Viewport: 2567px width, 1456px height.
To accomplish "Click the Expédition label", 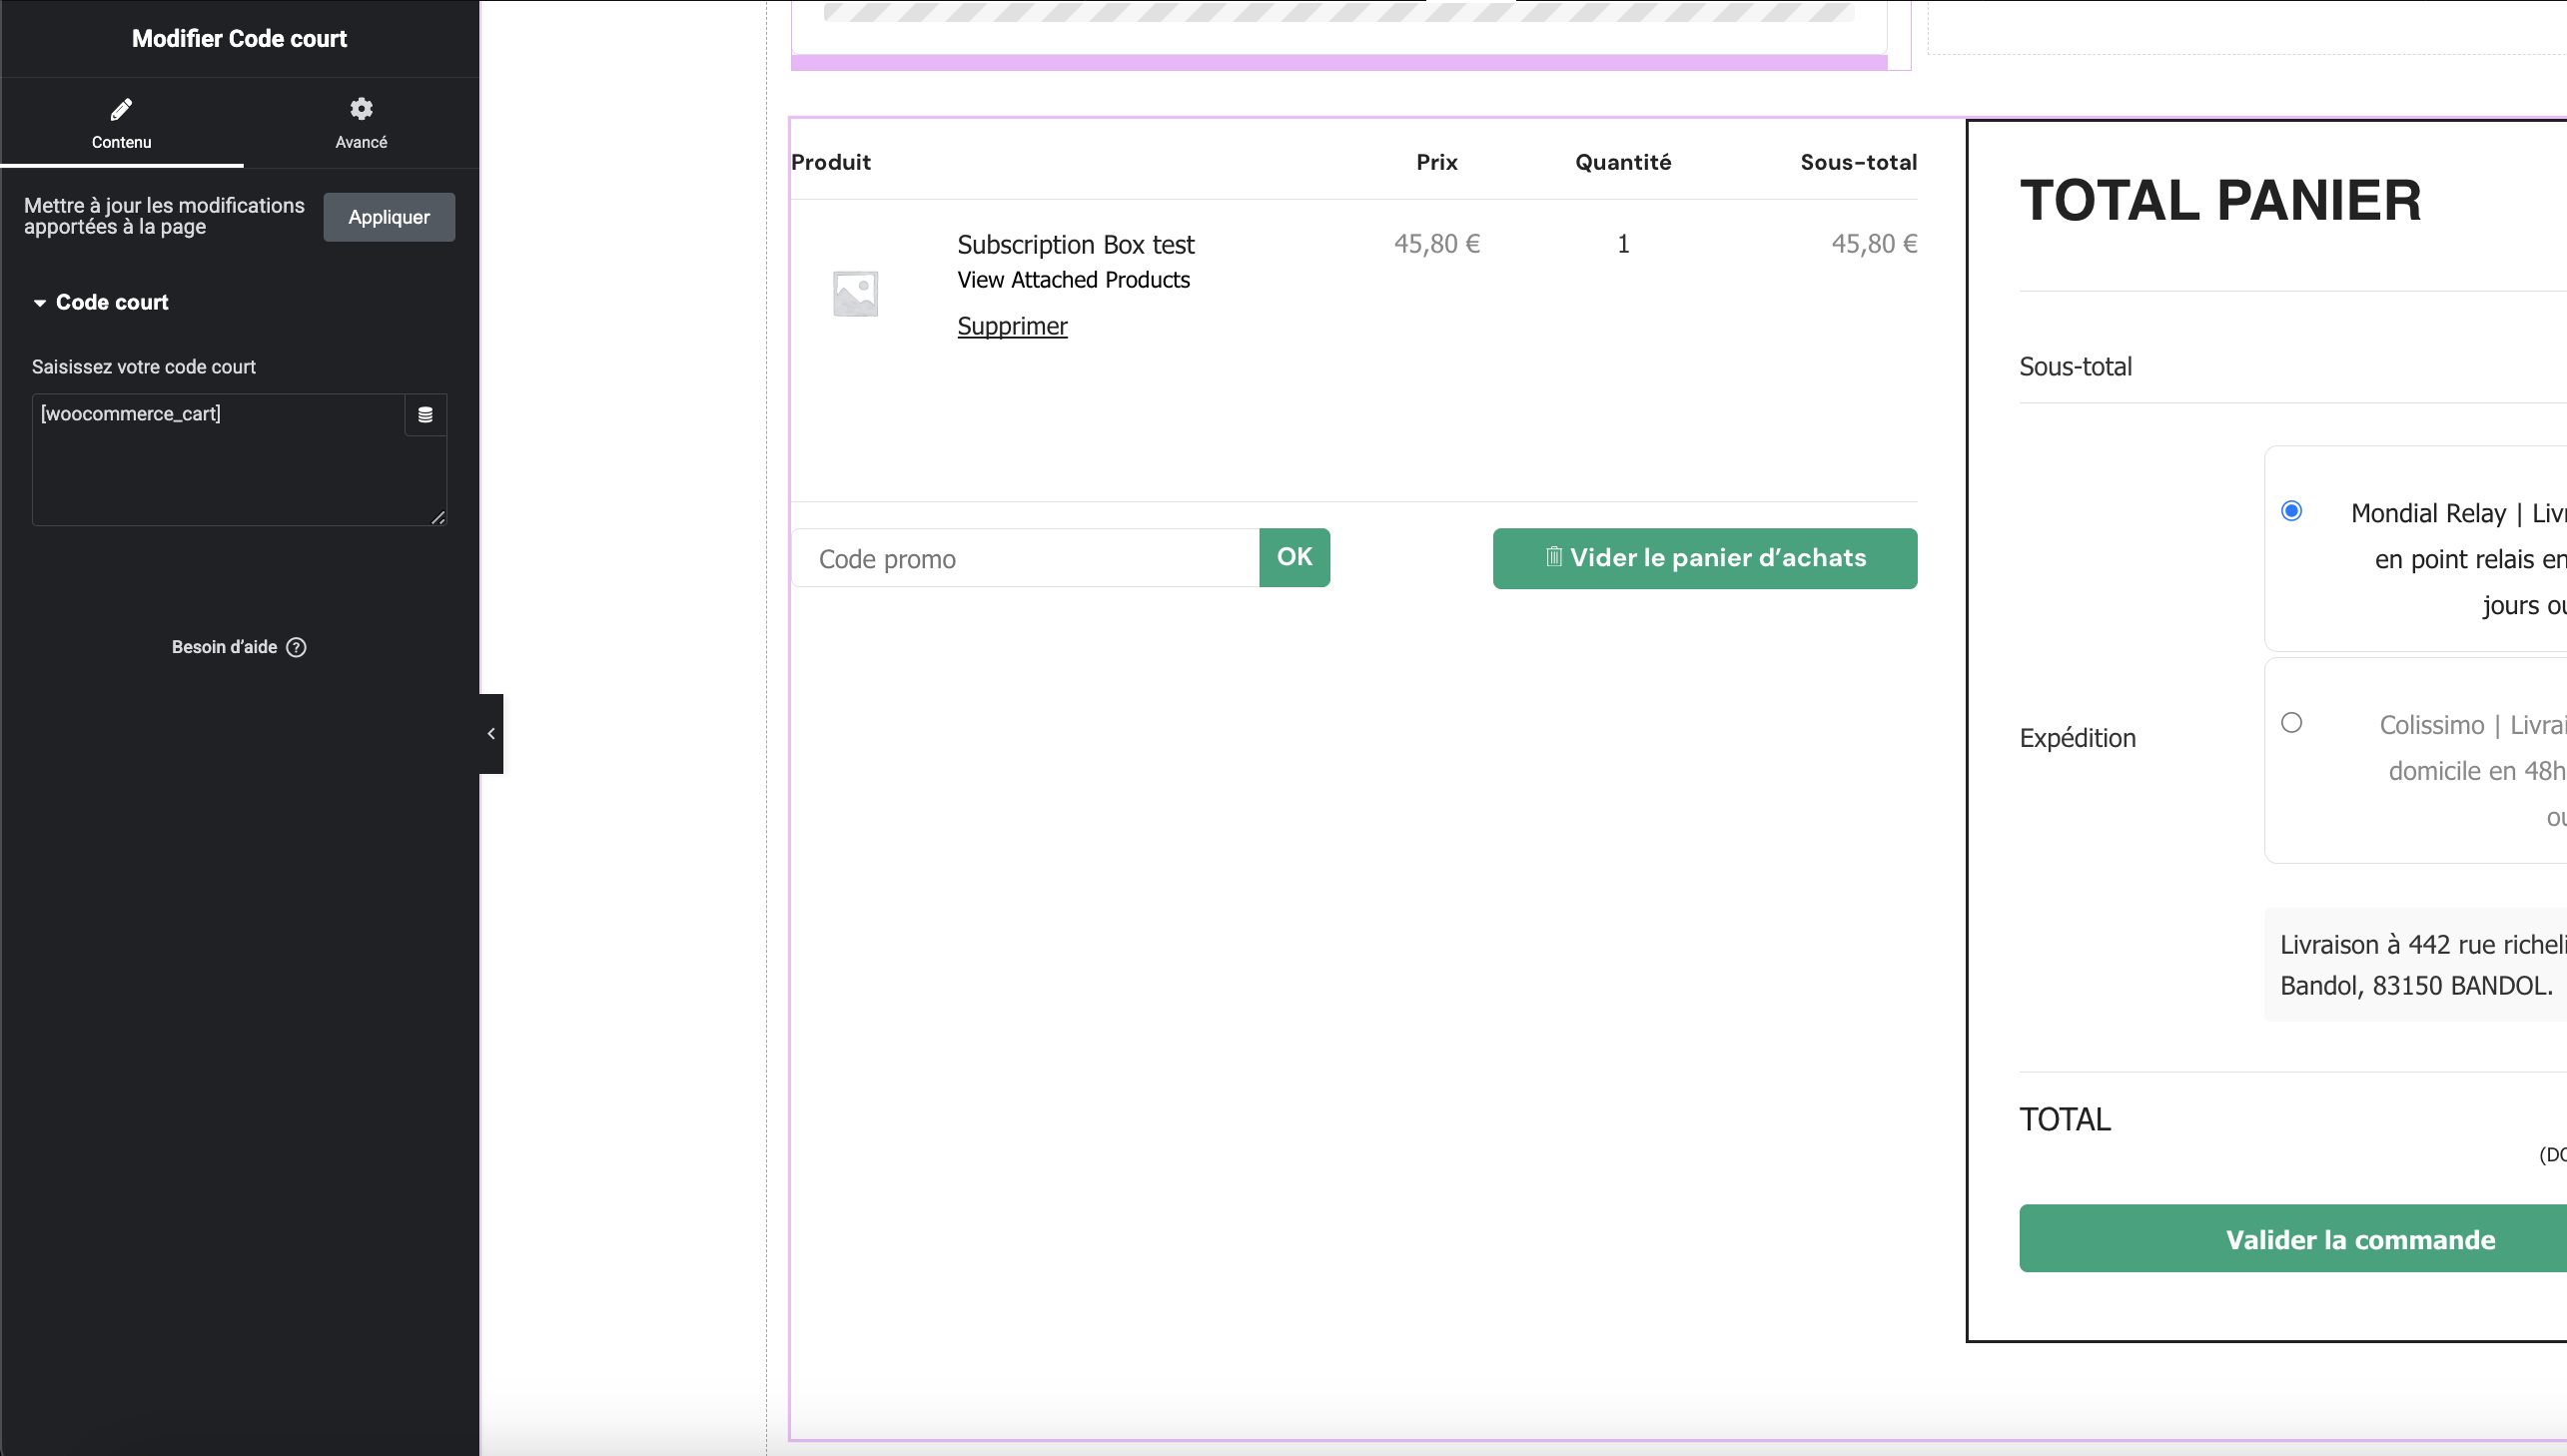I will pos(2077,738).
